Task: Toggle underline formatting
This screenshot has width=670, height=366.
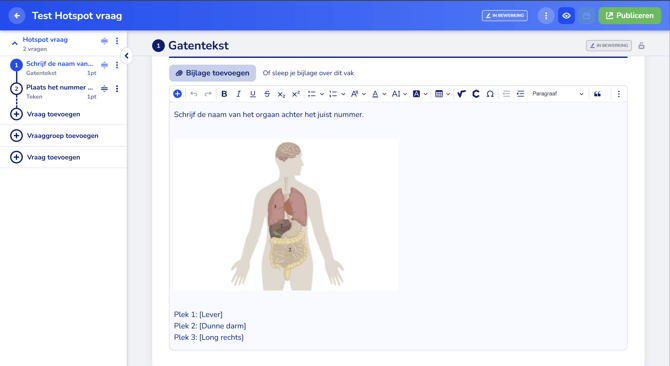Action: tap(253, 94)
